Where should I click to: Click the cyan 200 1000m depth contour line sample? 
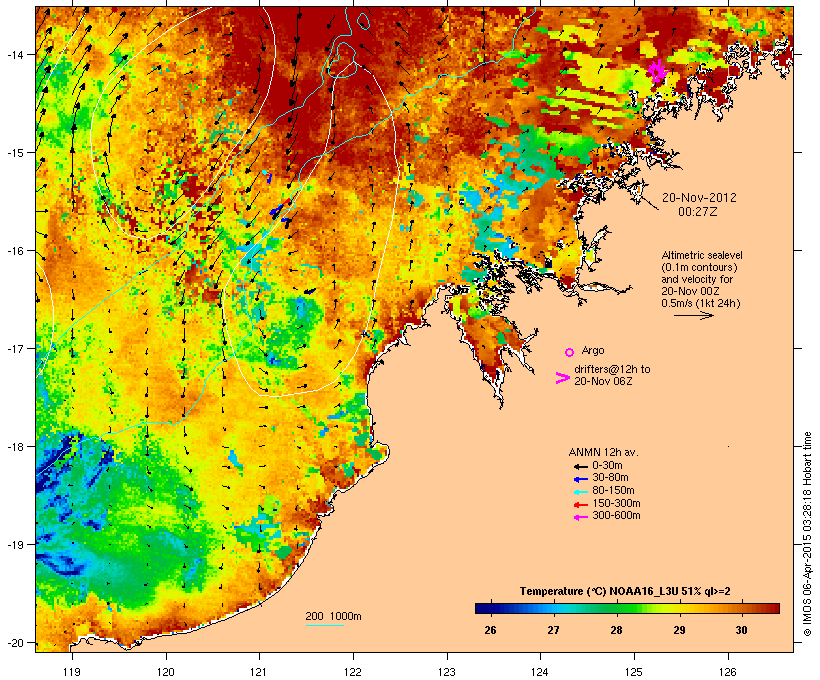pyautogui.click(x=325, y=626)
